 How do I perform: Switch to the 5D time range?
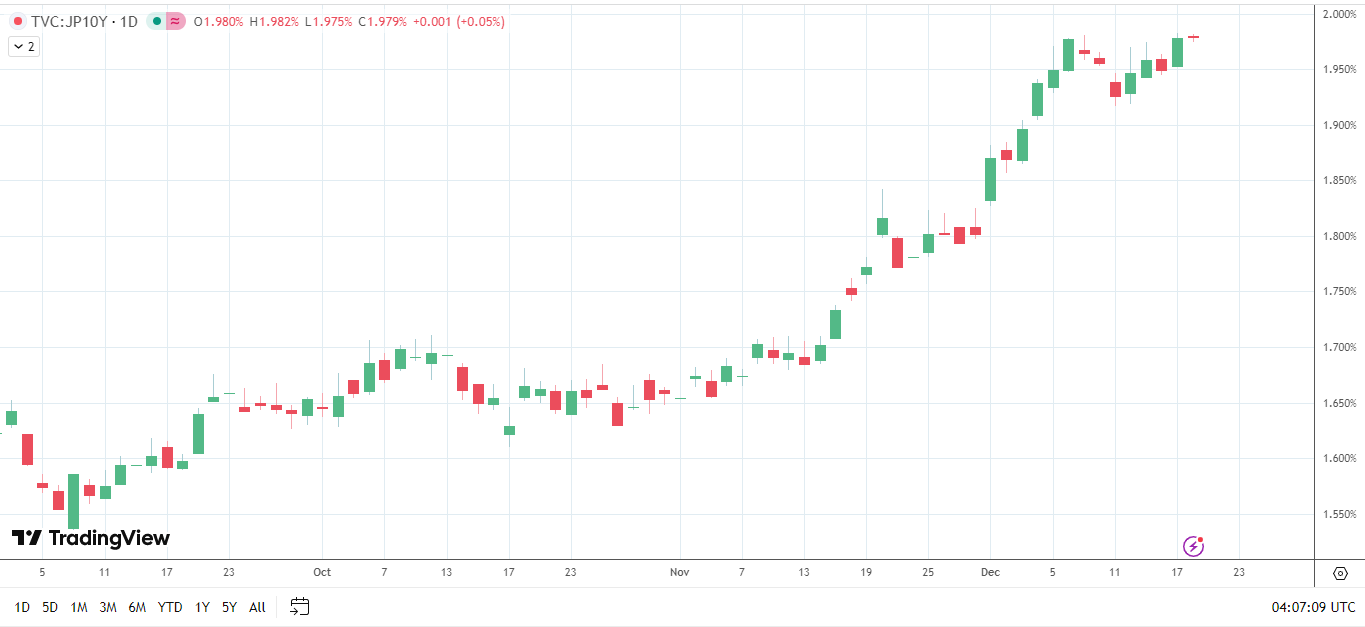tap(50, 607)
